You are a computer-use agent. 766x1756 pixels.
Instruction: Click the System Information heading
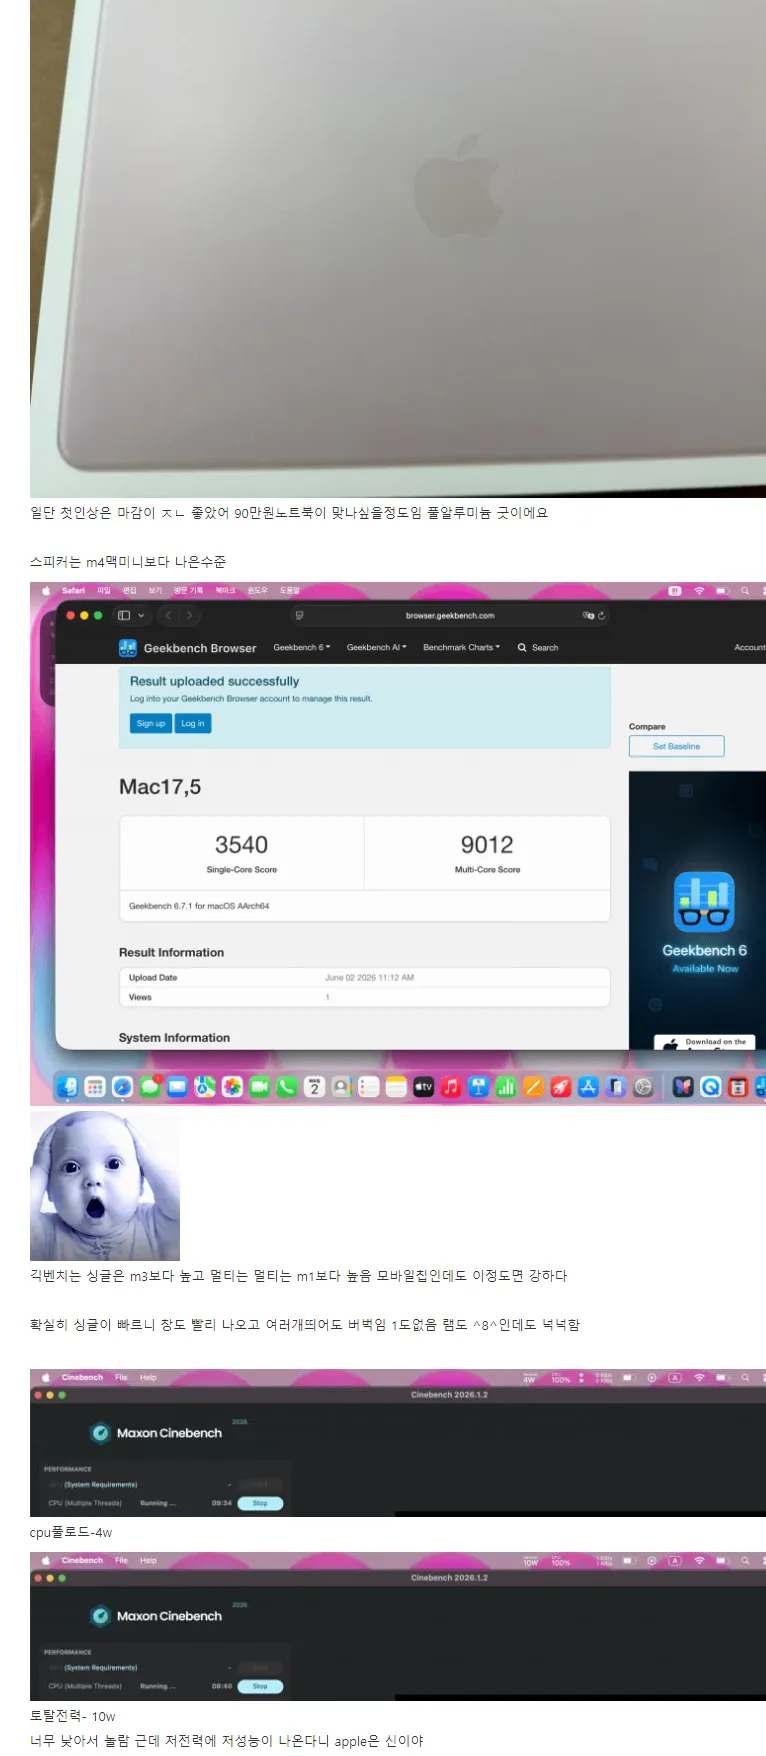tap(174, 1038)
